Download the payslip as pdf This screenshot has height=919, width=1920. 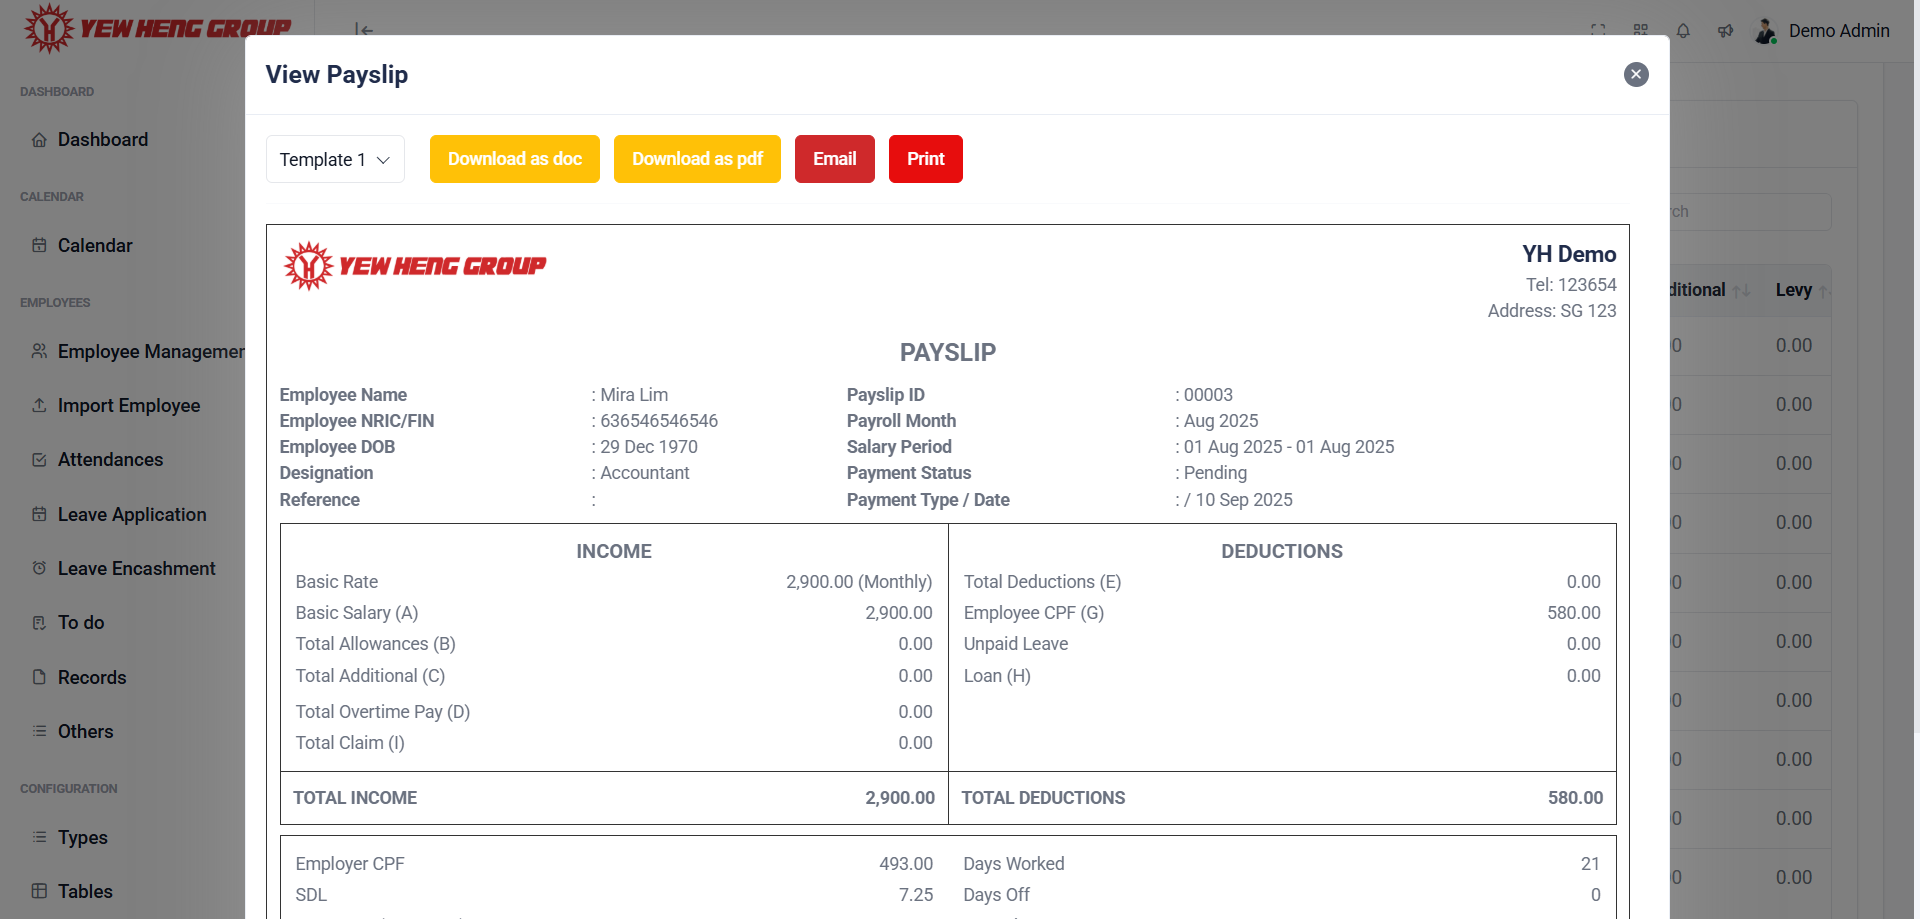point(697,159)
